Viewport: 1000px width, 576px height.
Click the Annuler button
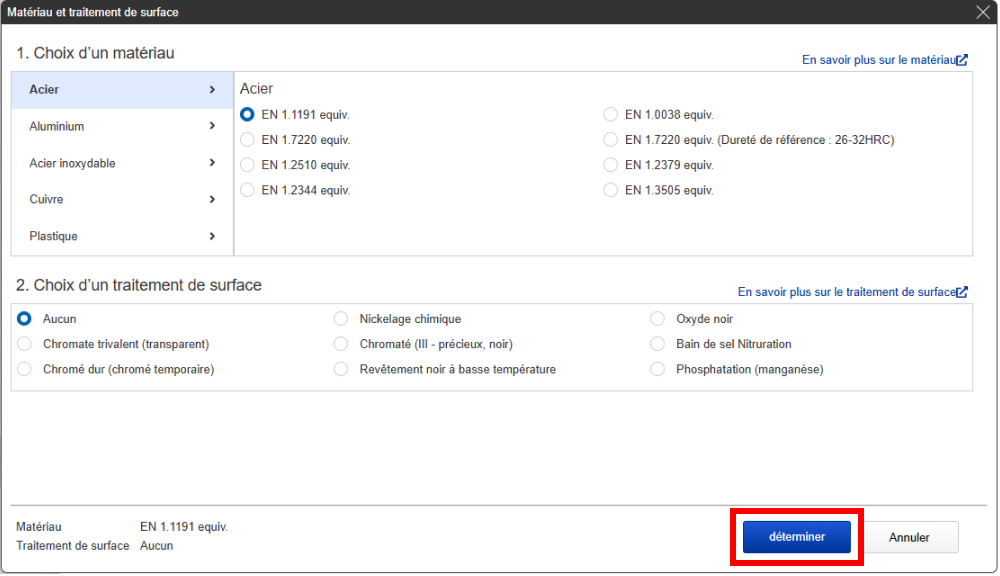(909, 538)
